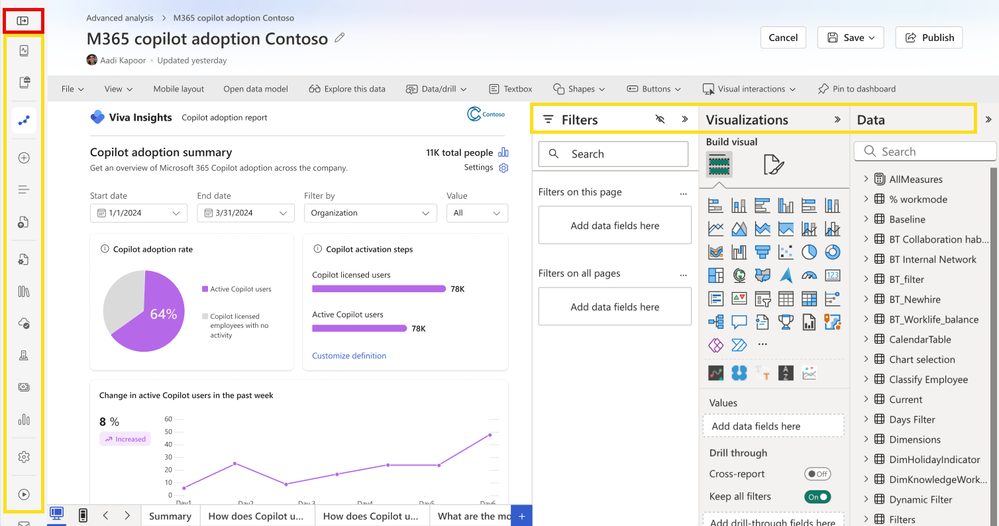The height and width of the screenshot is (526, 999).
Task: Turn off Keep all filters toggle
Action: coord(817,497)
